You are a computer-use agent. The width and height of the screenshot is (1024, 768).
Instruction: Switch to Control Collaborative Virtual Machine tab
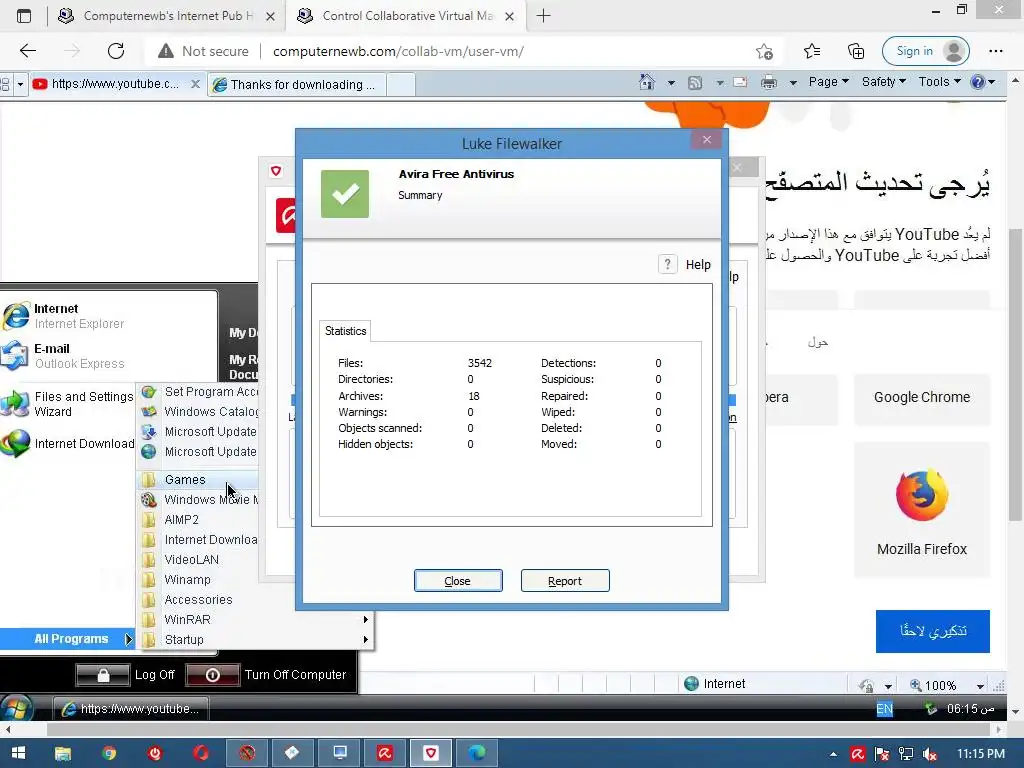click(405, 16)
